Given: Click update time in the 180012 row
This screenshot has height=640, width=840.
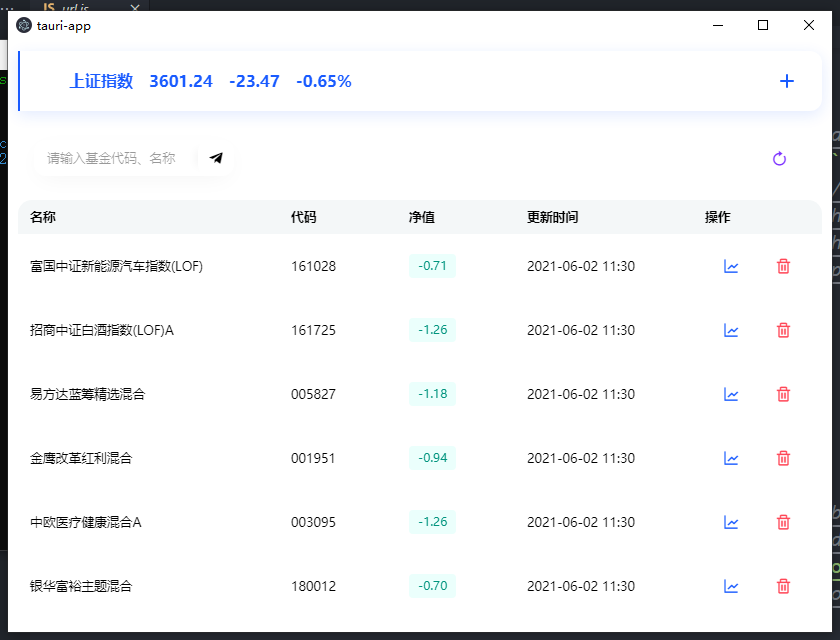Looking at the screenshot, I should tap(581, 586).
